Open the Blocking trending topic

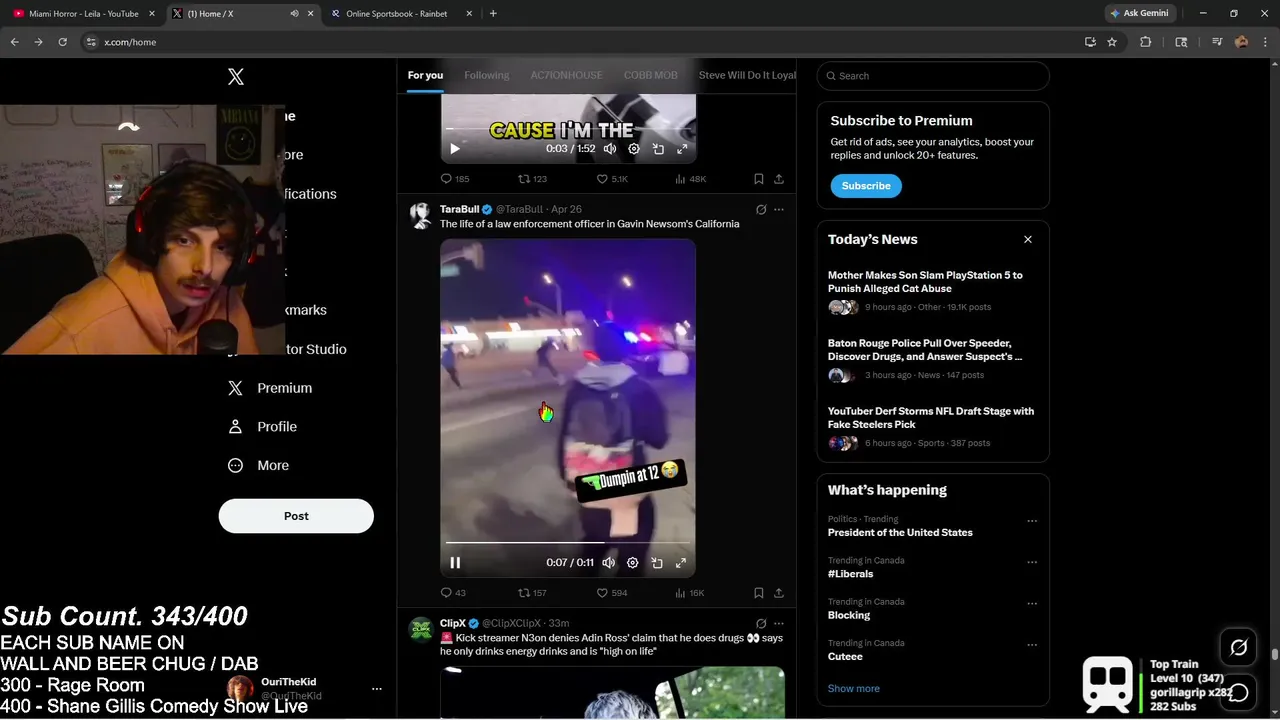[849, 615]
